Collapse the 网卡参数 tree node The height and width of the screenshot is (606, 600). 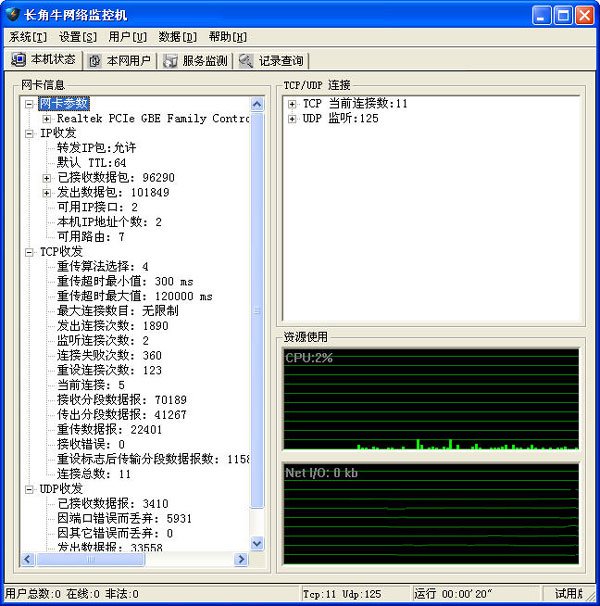coord(29,104)
